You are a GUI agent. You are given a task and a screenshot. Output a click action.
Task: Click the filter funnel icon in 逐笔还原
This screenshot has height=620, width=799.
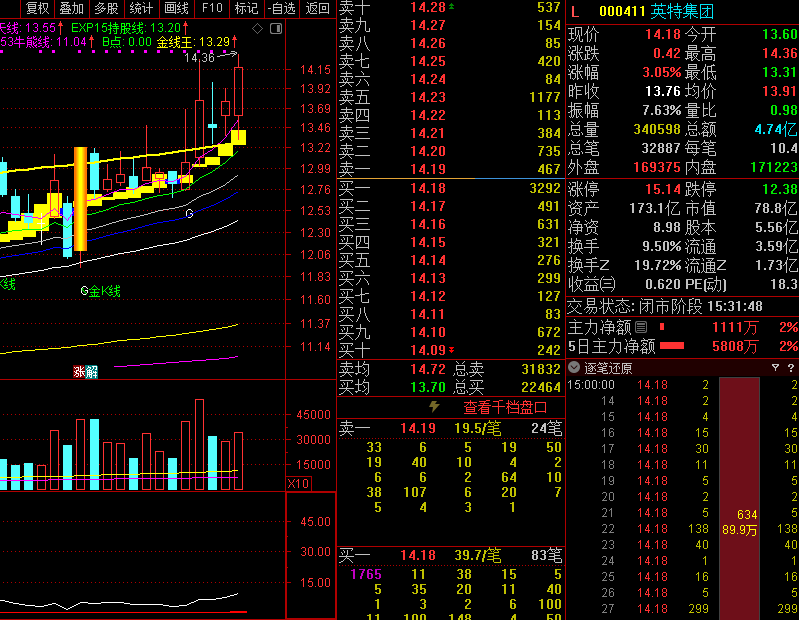[x=774, y=368]
